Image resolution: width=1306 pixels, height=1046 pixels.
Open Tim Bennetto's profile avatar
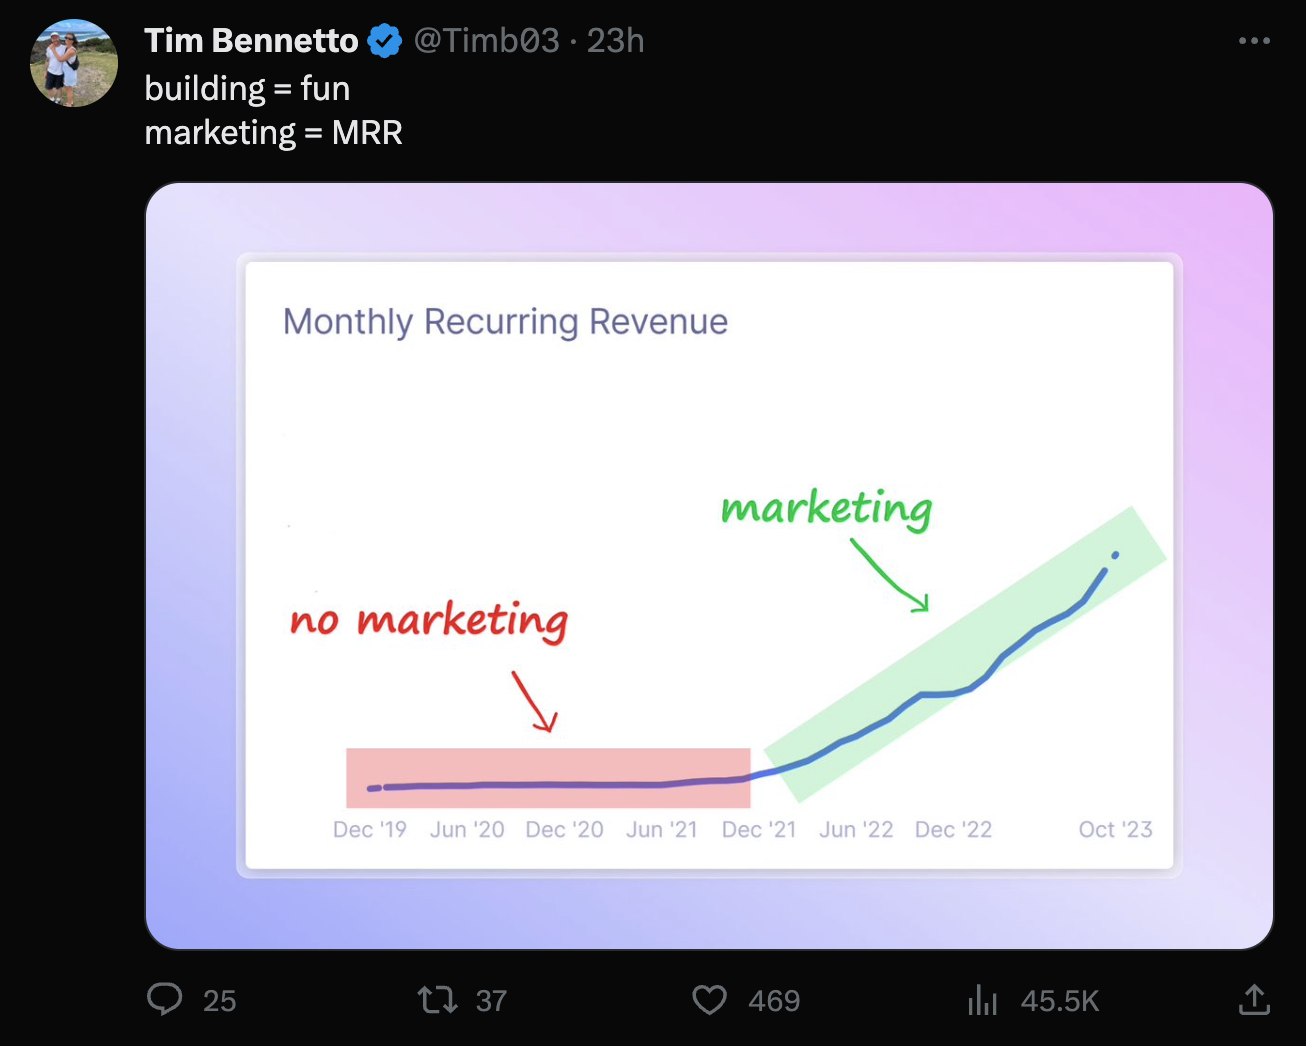[x=74, y=63]
